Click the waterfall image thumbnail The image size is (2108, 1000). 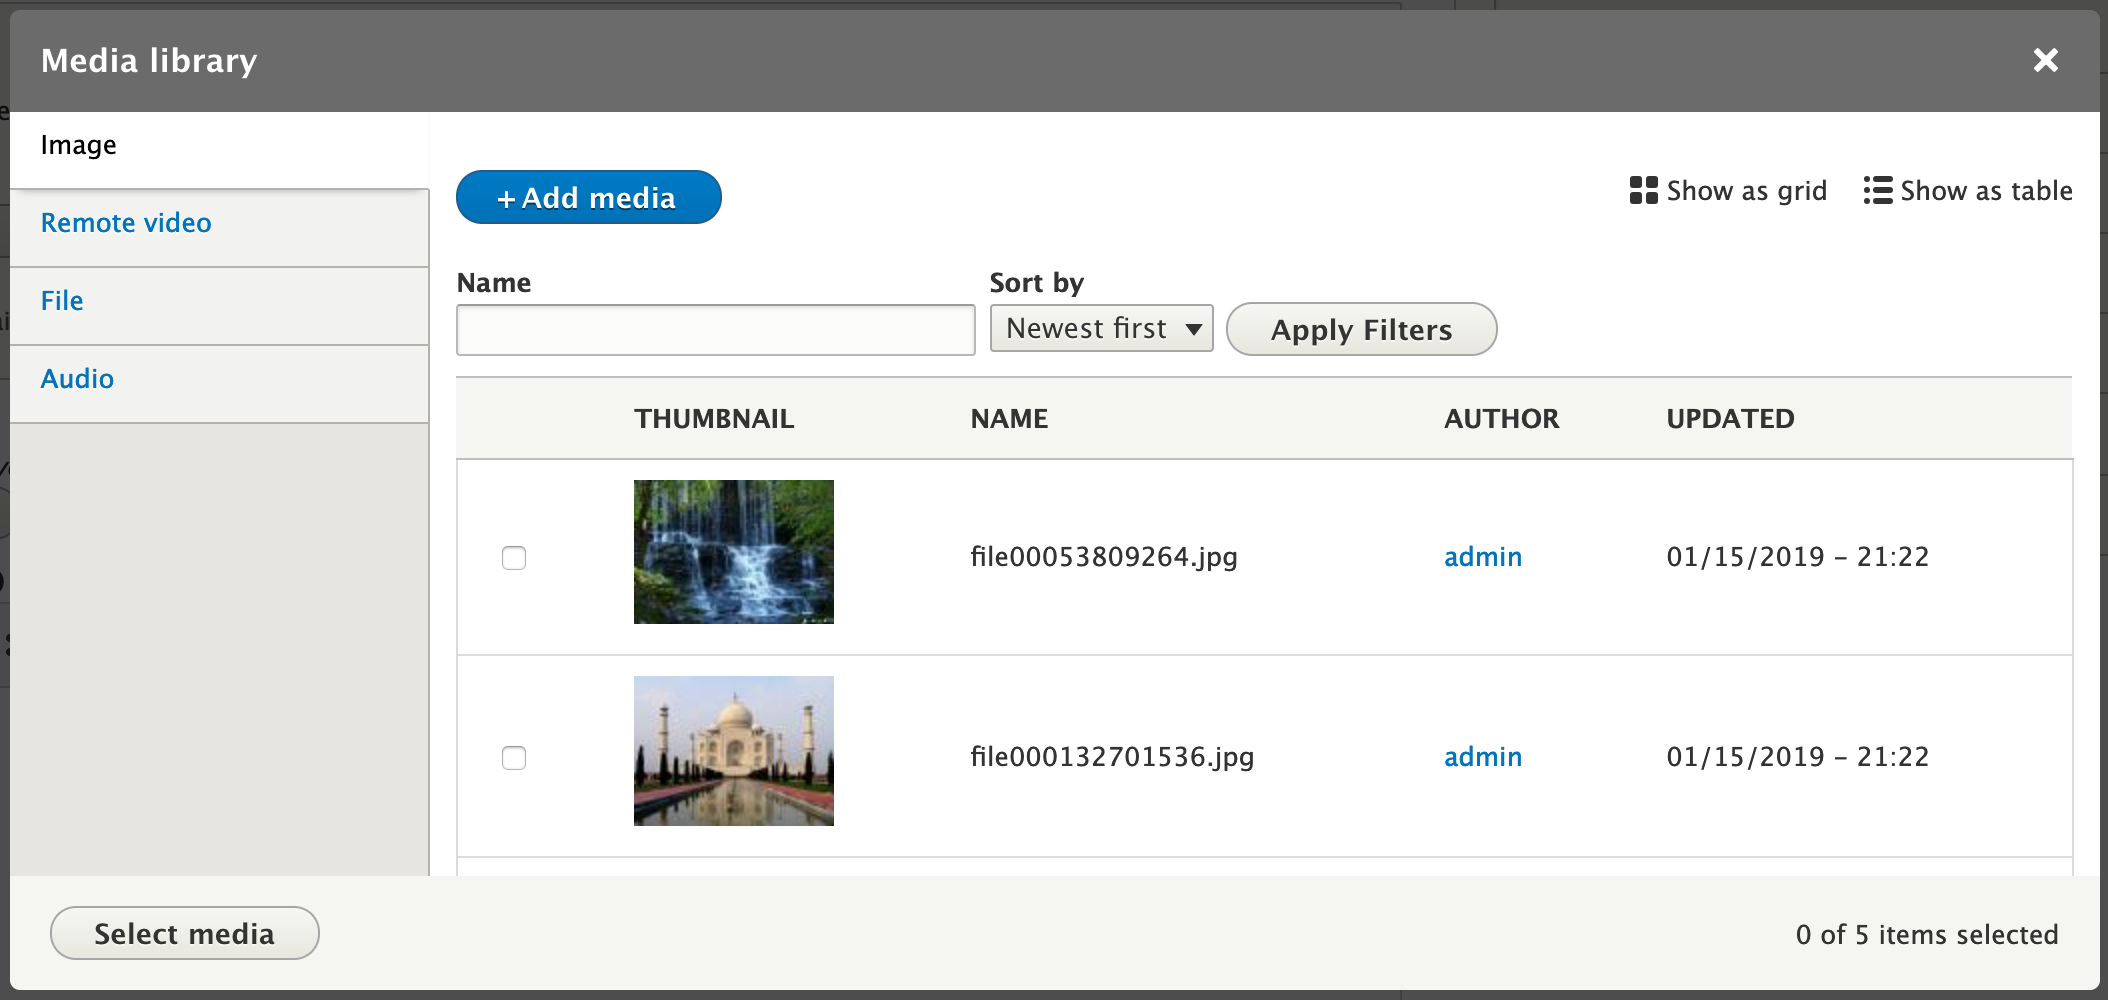point(733,552)
